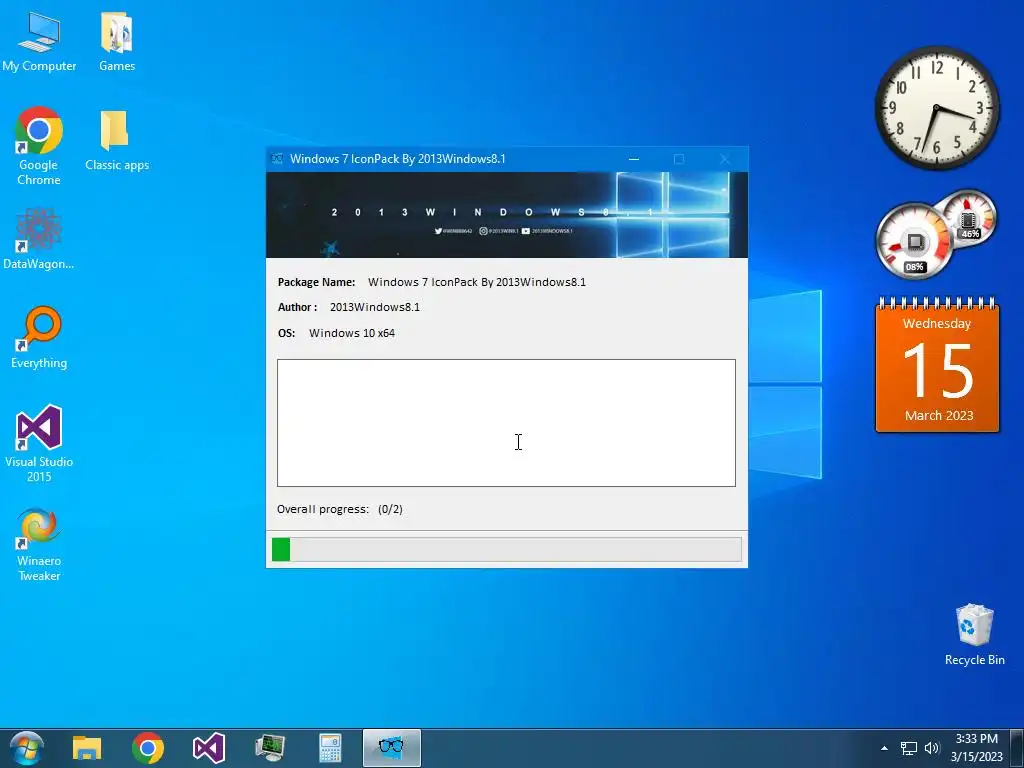The width and height of the screenshot is (1024, 768).
Task: Open Visual Studio from the taskbar
Action: [x=209, y=748]
